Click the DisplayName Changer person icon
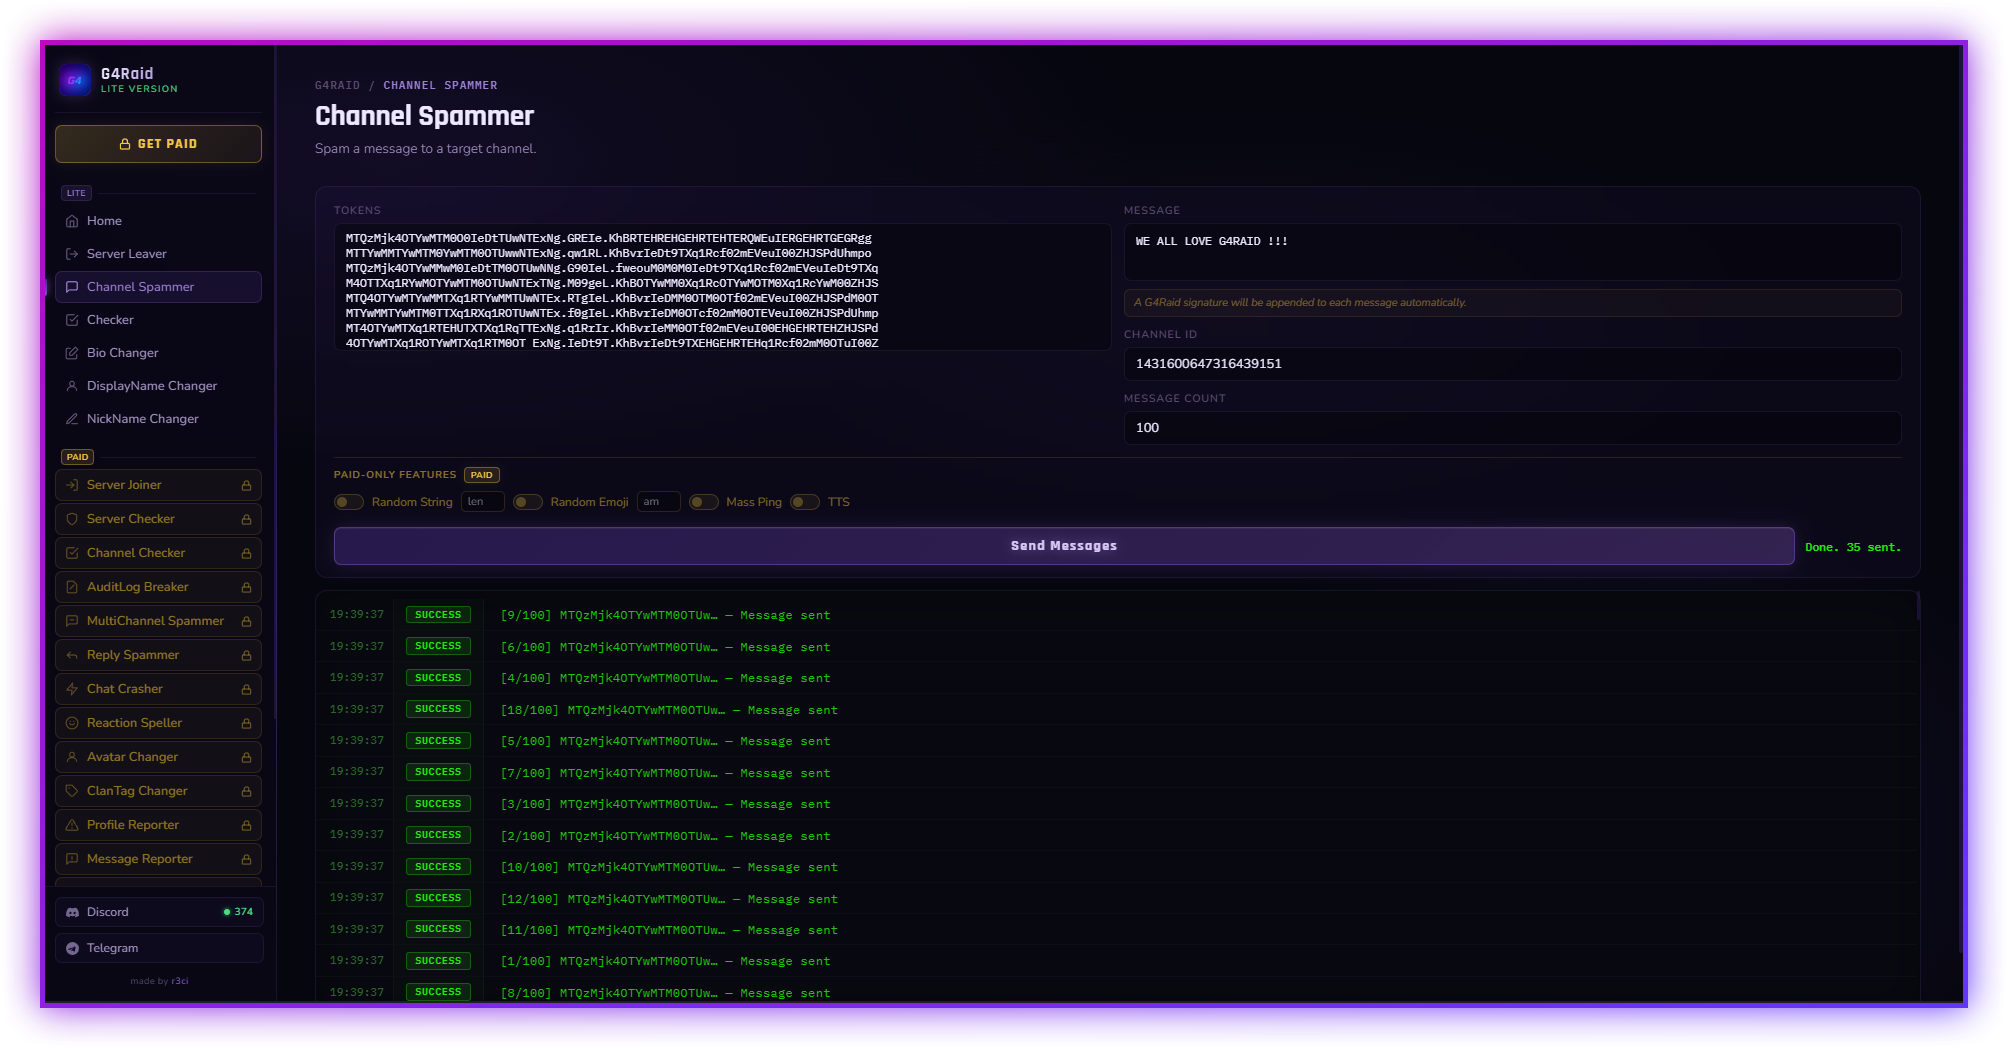2008x1048 pixels. tap(72, 386)
